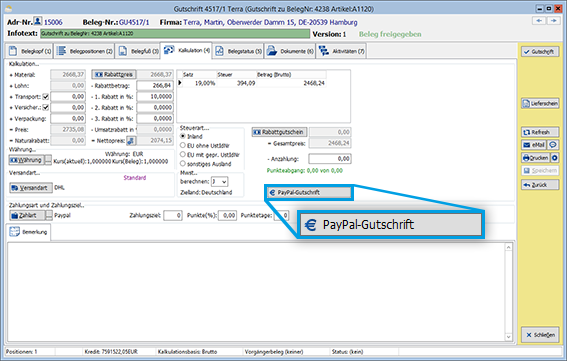The image size is (567, 361).
Task: Click the row pointer arrow in tax table
Action: pyautogui.click(x=180, y=83)
